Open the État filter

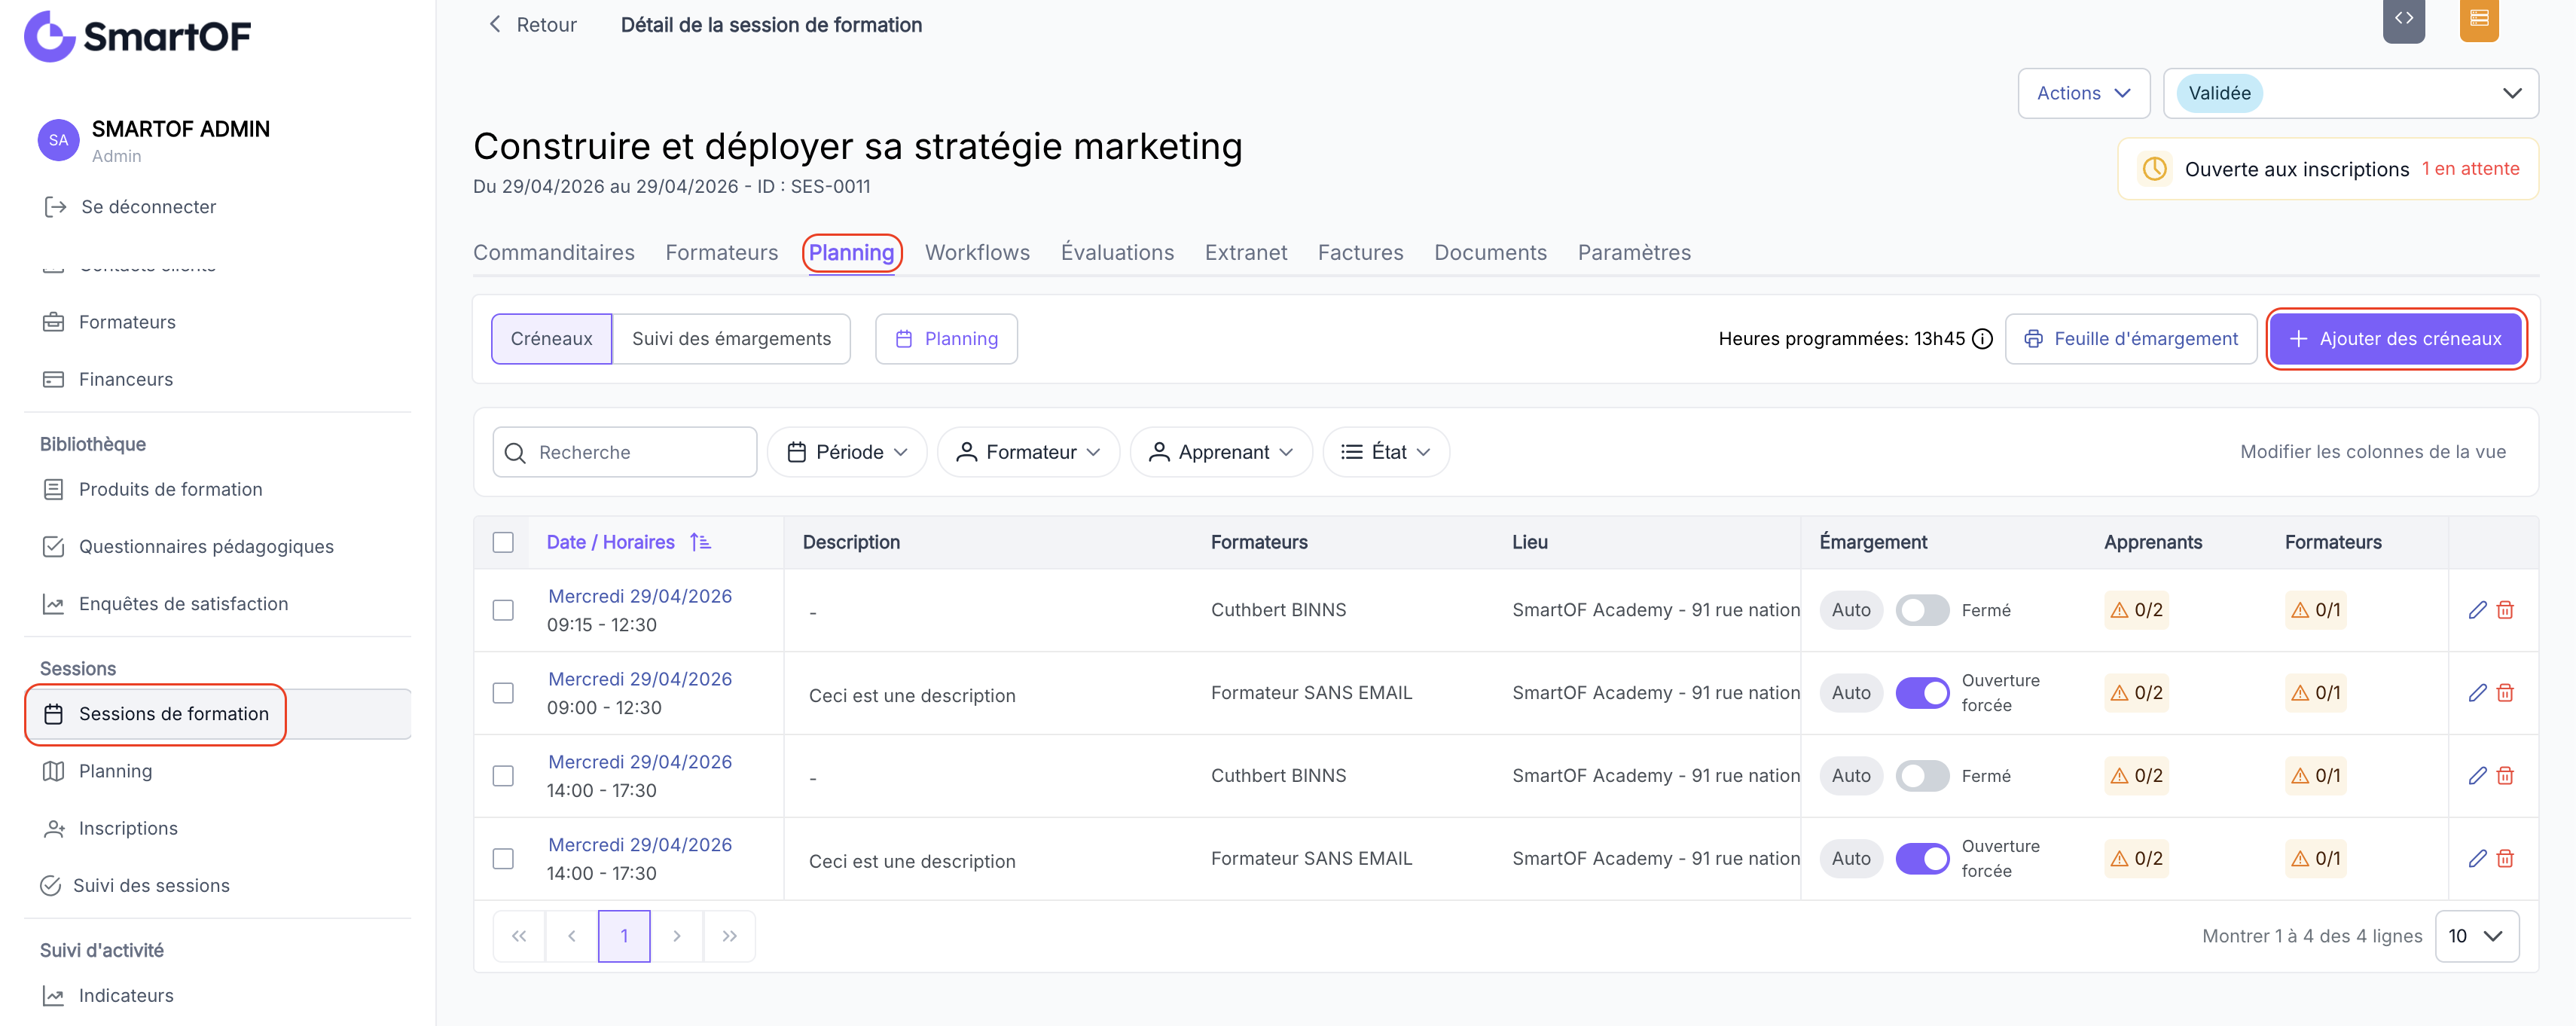click(1385, 452)
